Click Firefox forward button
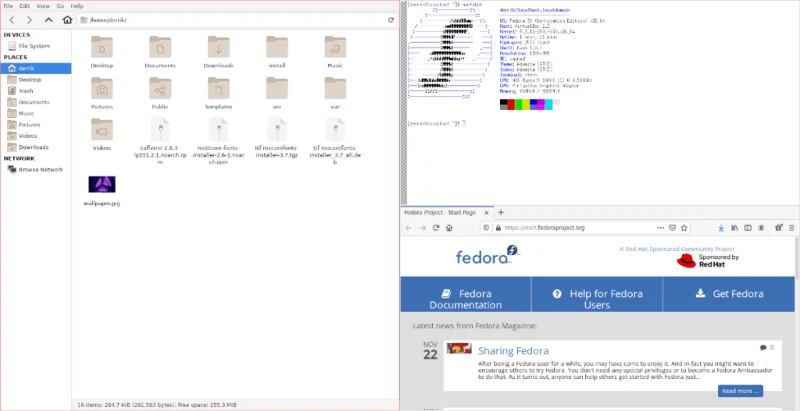Image resolution: width=800 pixels, height=411 pixels. (422, 228)
